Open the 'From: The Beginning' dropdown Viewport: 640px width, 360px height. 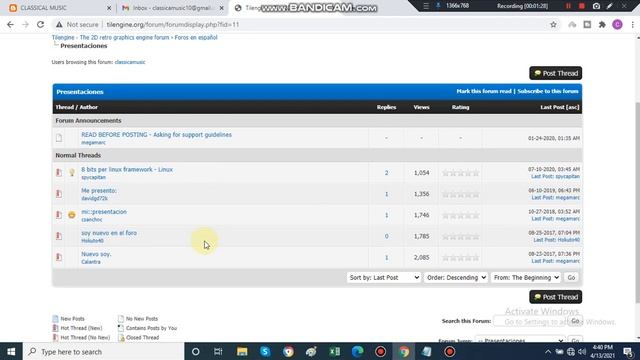(526, 278)
